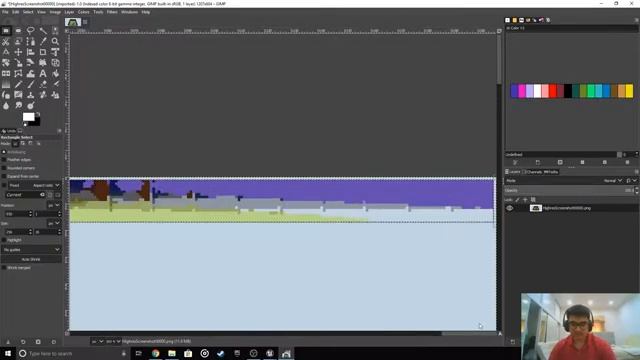
Task: Select the Color Picker tool
Action: (x=43, y=41)
